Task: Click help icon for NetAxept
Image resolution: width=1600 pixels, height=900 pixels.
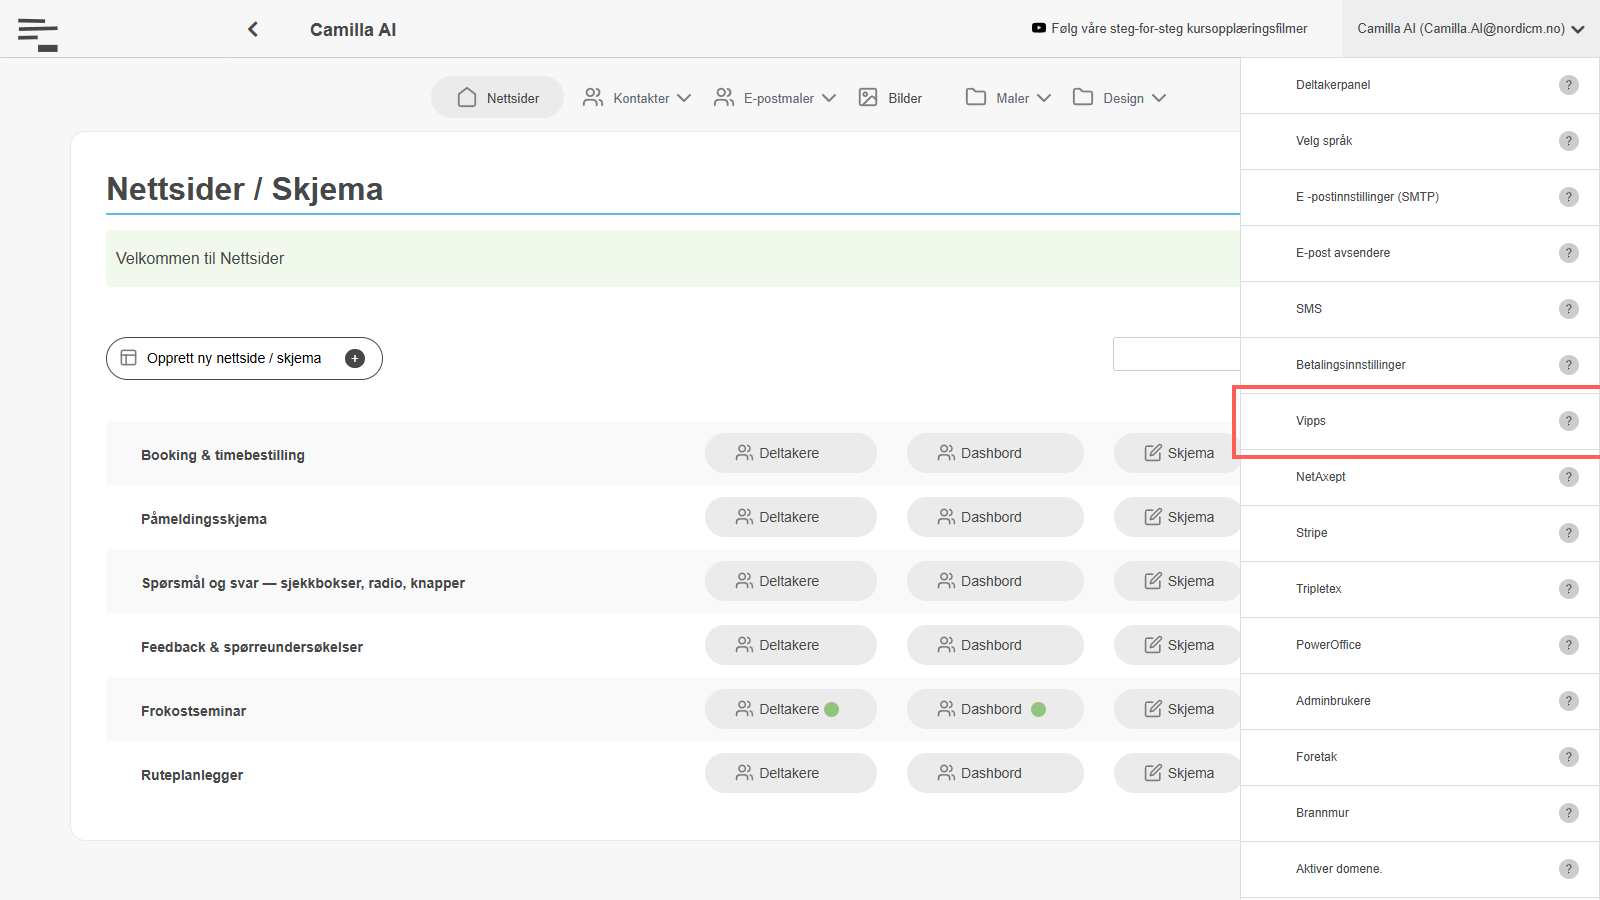Action: click(1569, 477)
